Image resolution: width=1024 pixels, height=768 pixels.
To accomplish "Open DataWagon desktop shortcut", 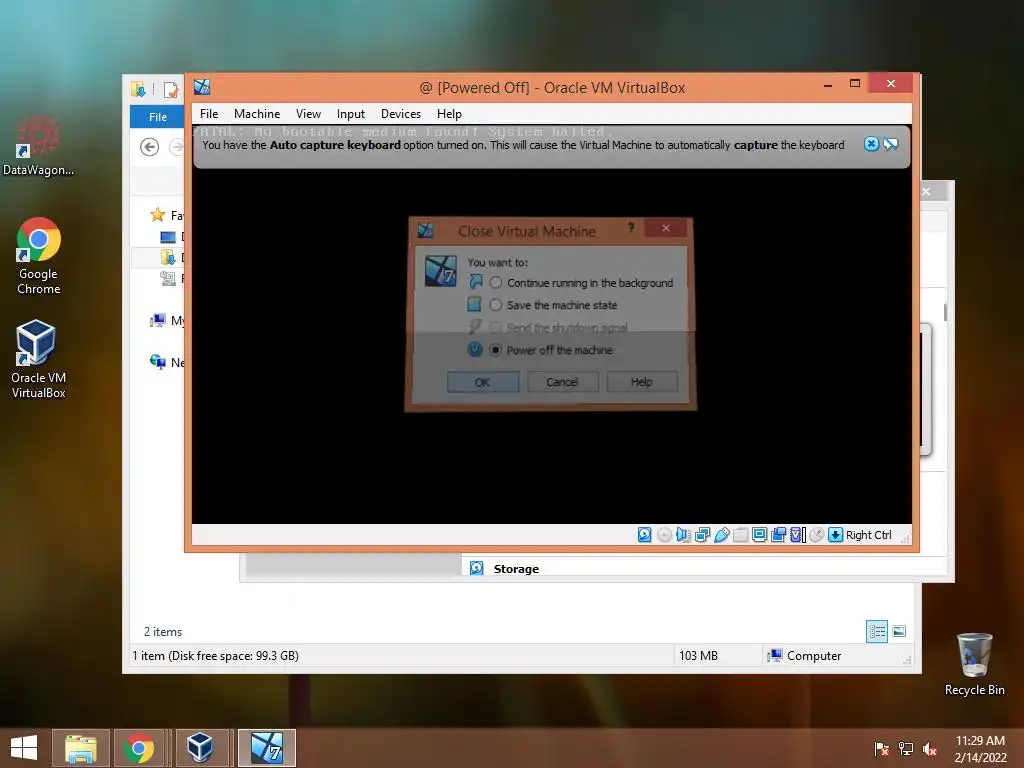I will point(38,146).
